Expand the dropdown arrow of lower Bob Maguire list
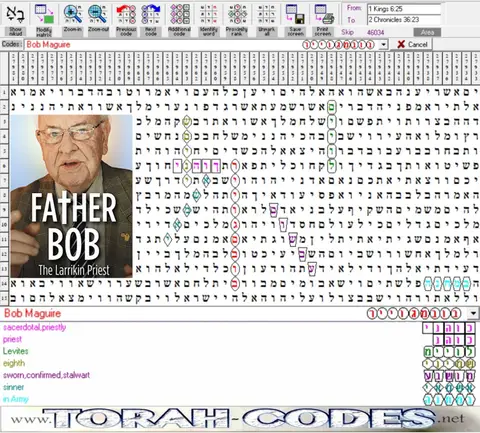The image size is (480, 433). tap(473, 313)
